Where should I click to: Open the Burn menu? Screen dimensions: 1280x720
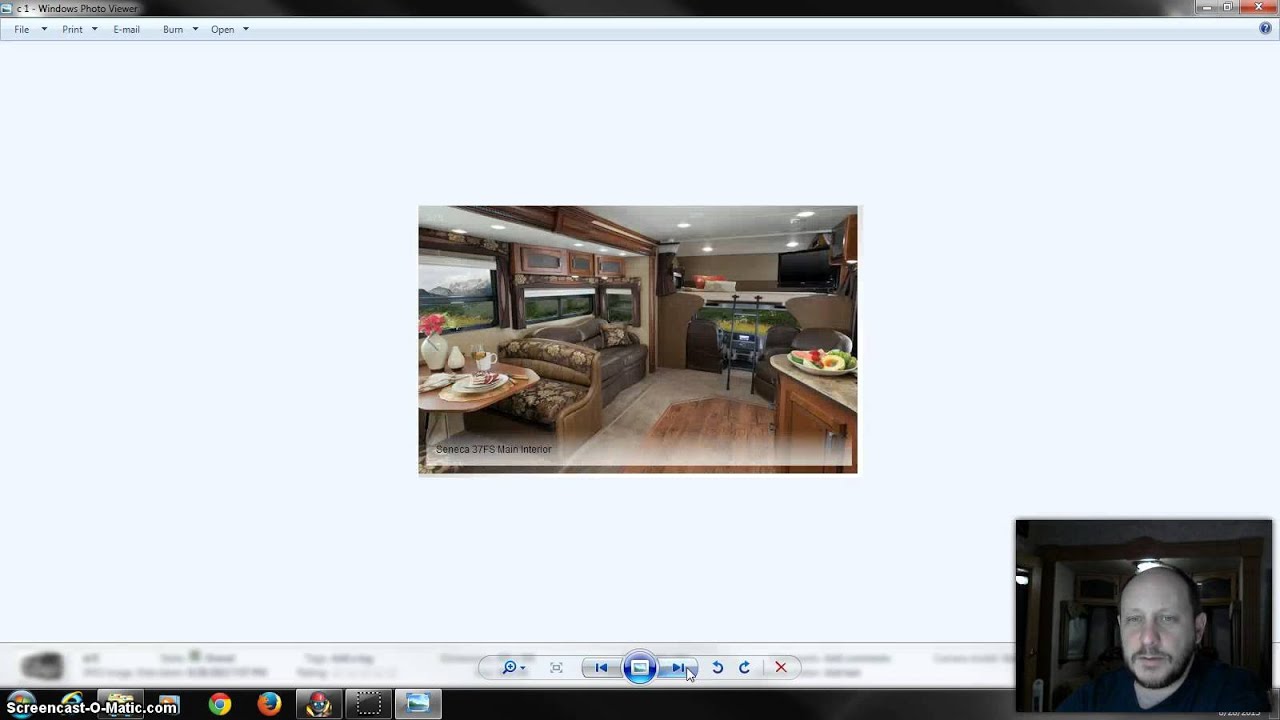pos(173,30)
